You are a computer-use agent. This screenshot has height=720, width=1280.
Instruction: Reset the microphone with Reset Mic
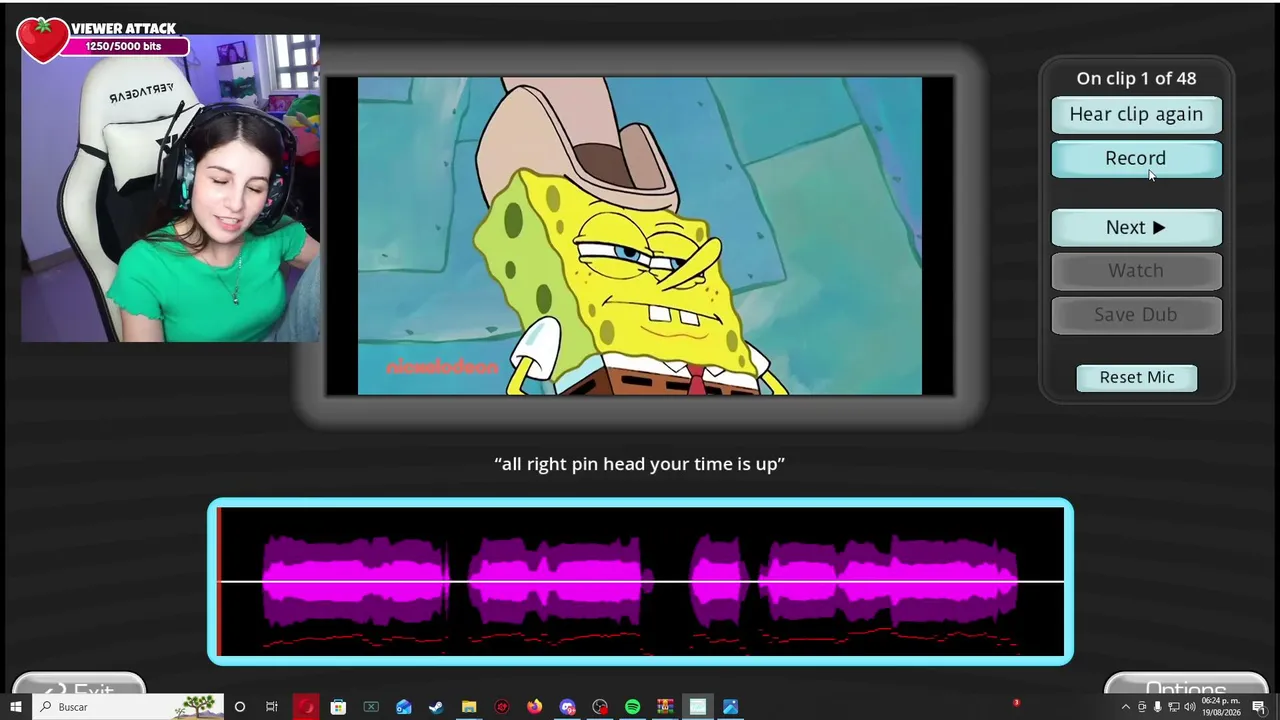click(1137, 377)
